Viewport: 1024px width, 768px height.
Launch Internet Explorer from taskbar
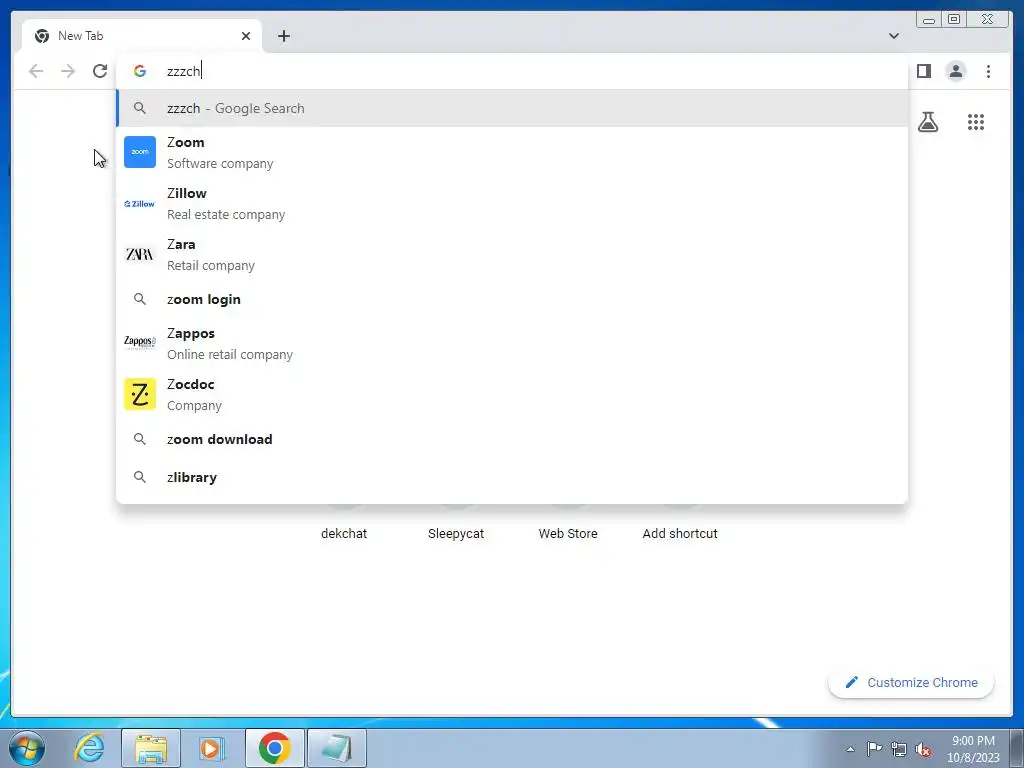(89, 748)
